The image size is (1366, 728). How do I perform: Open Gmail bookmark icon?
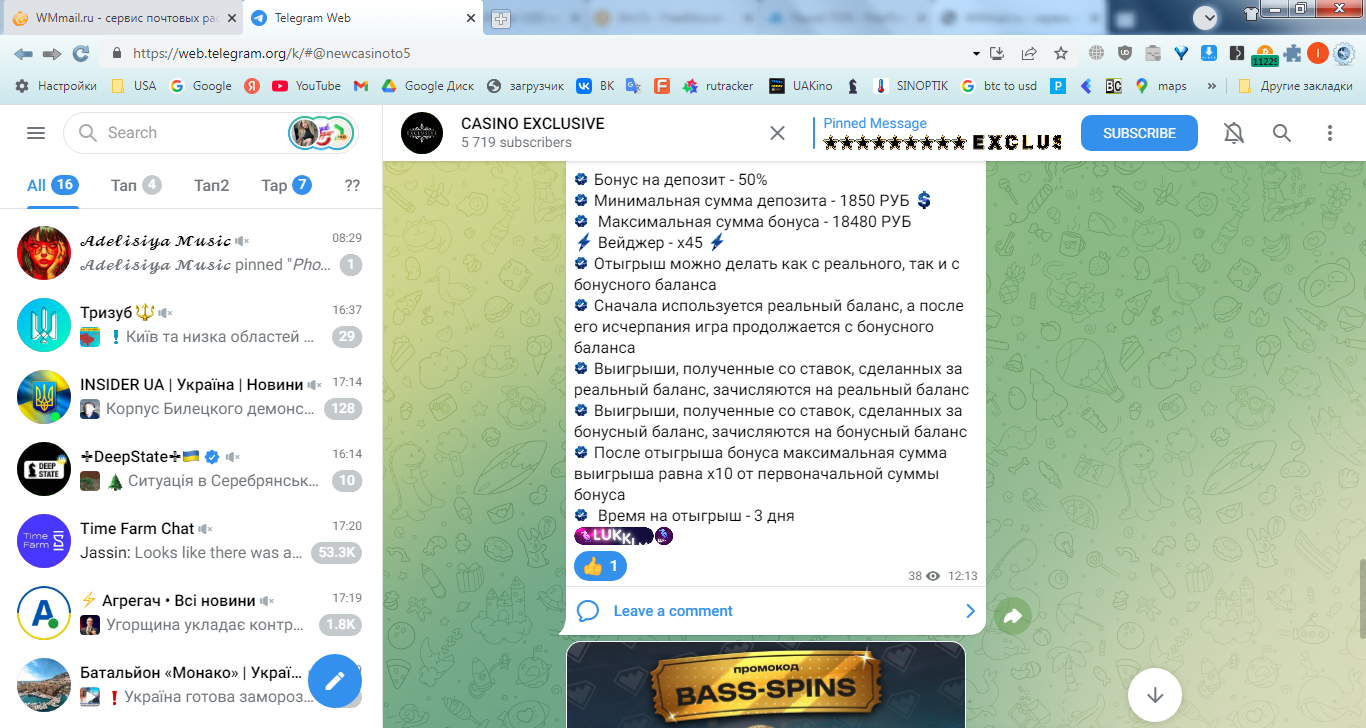pyautogui.click(x=361, y=86)
